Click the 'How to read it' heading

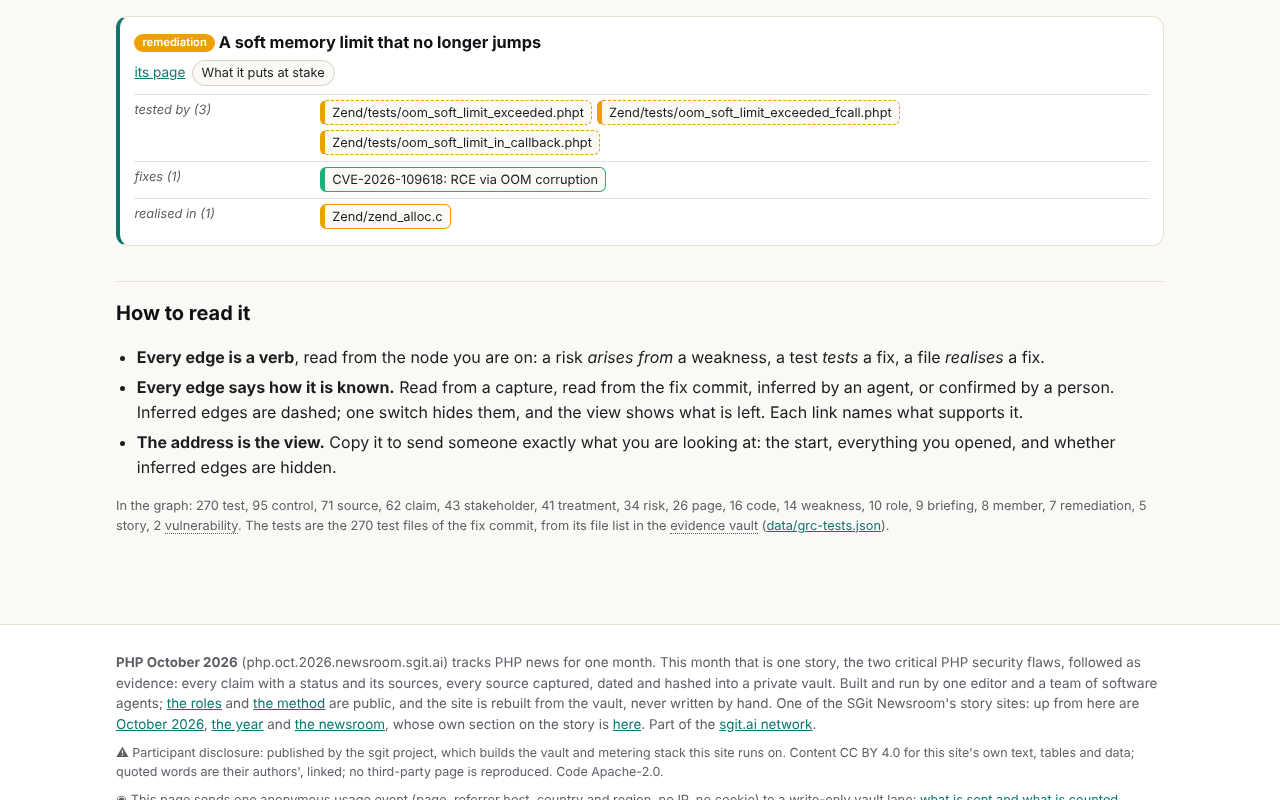(183, 313)
